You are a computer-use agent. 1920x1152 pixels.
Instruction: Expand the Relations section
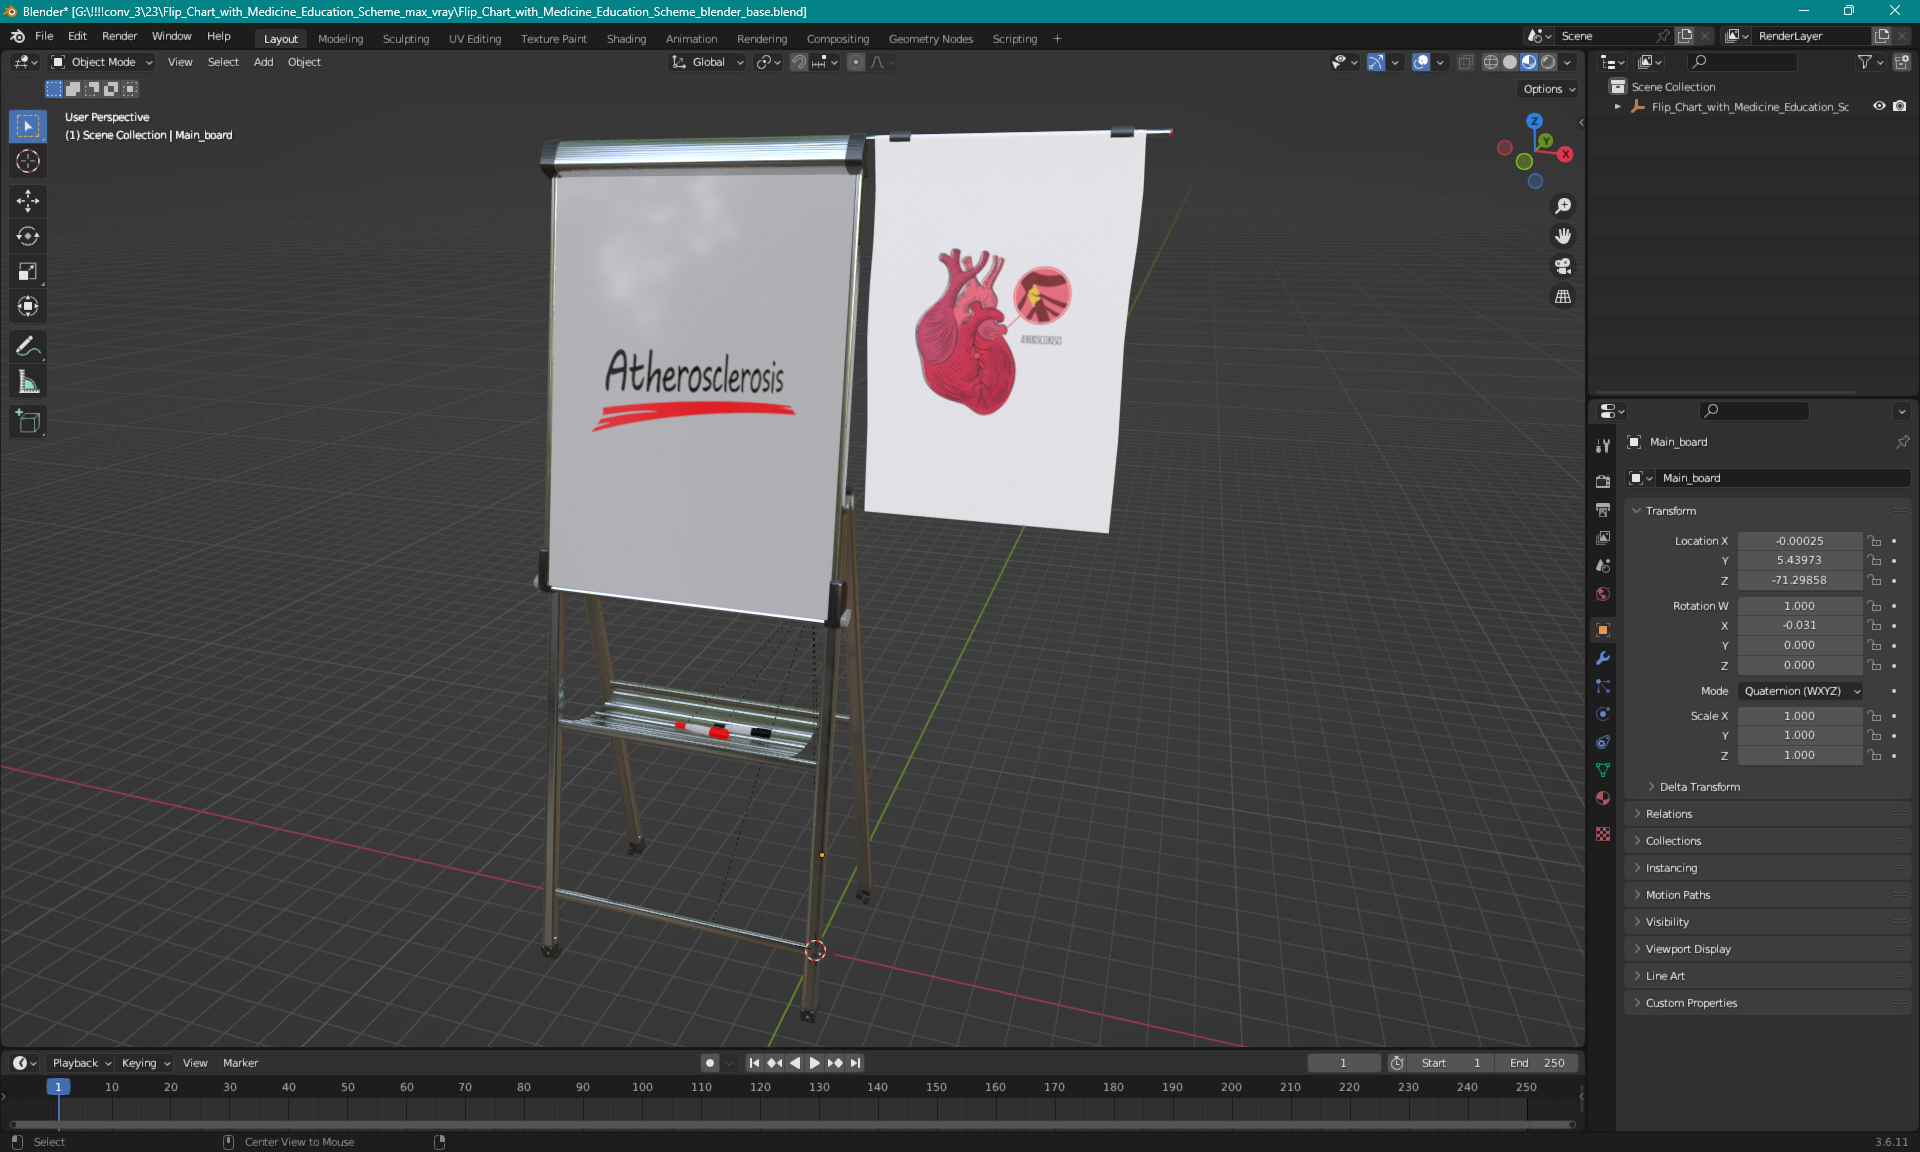1668,813
